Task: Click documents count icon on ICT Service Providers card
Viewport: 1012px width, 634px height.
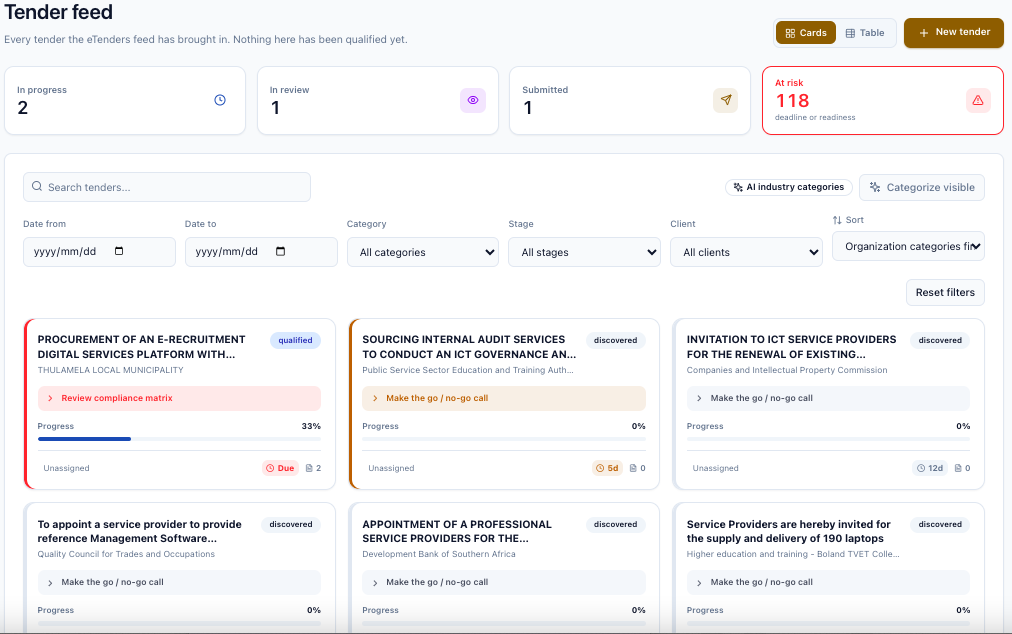Action: [x=958, y=468]
